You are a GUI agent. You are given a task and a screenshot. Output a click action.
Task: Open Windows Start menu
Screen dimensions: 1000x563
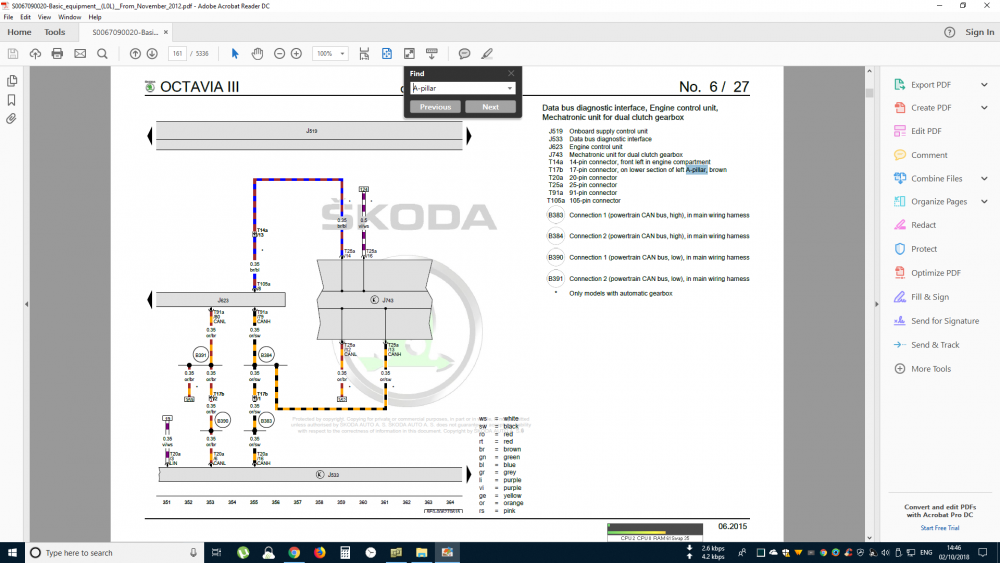(x=12, y=553)
